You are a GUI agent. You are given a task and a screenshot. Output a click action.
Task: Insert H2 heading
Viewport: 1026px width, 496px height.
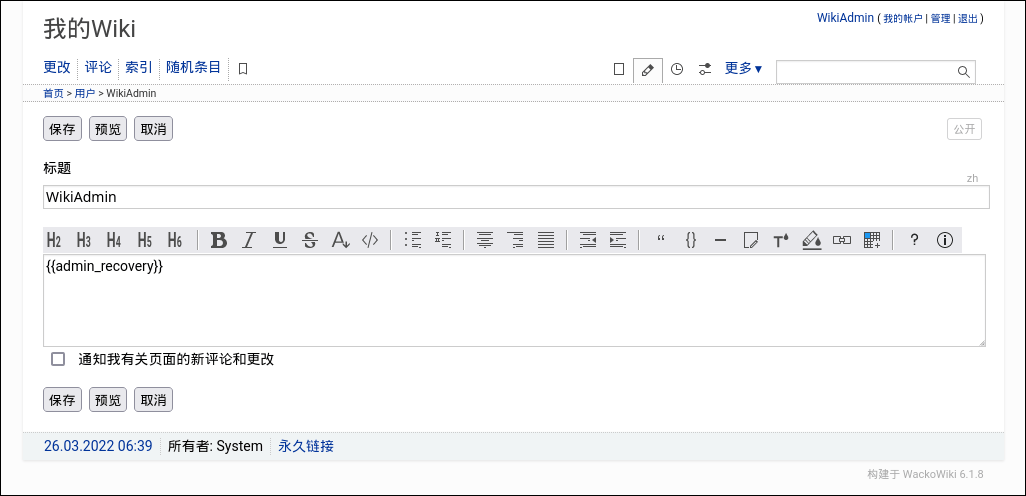[x=54, y=240]
